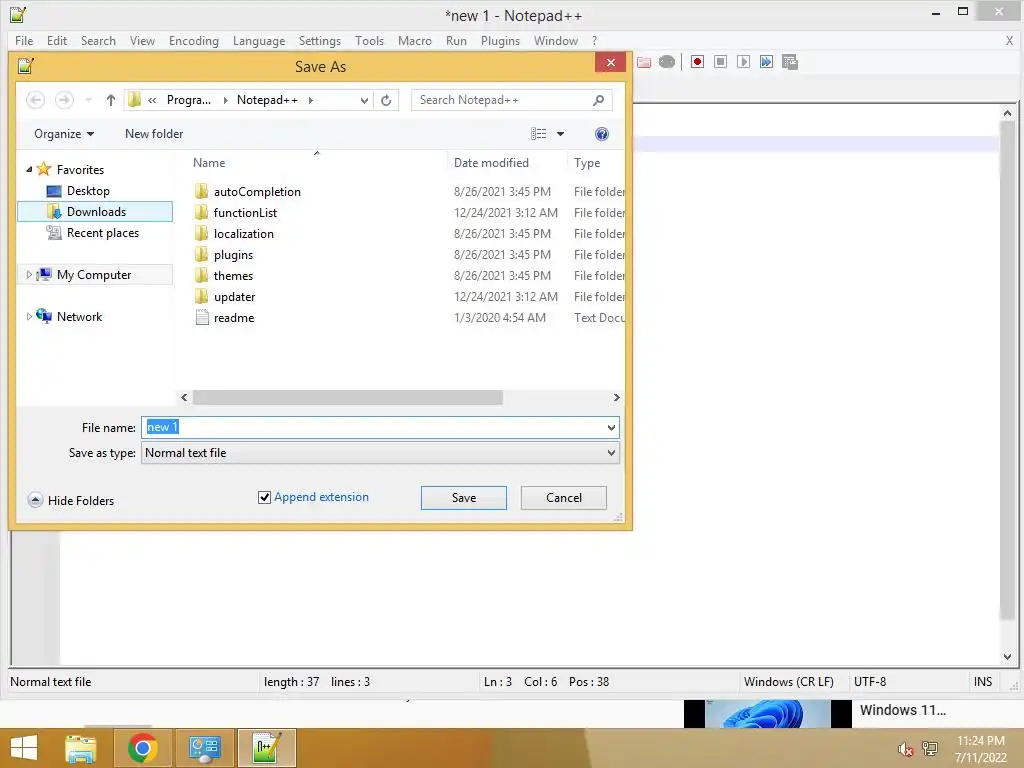The height and width of the screenshot is (768, 1024).
Task: Expand the address bar history dropdown
Action: [x=364, y=101]
